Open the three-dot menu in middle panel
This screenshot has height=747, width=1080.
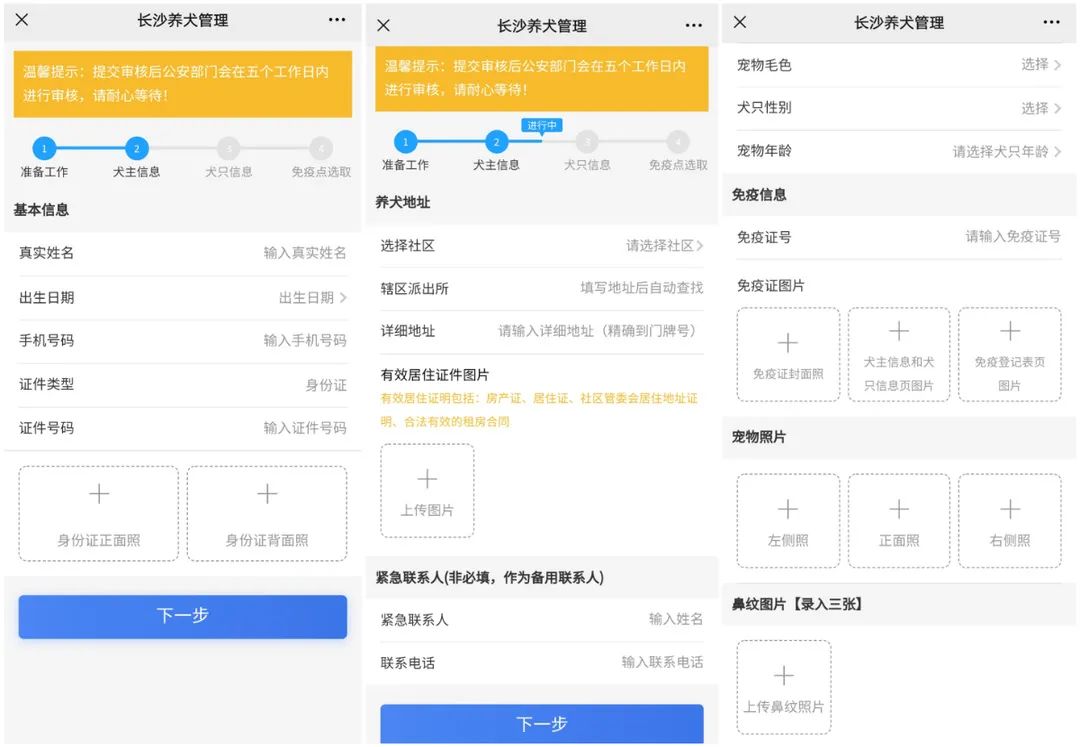coord(694,25)
